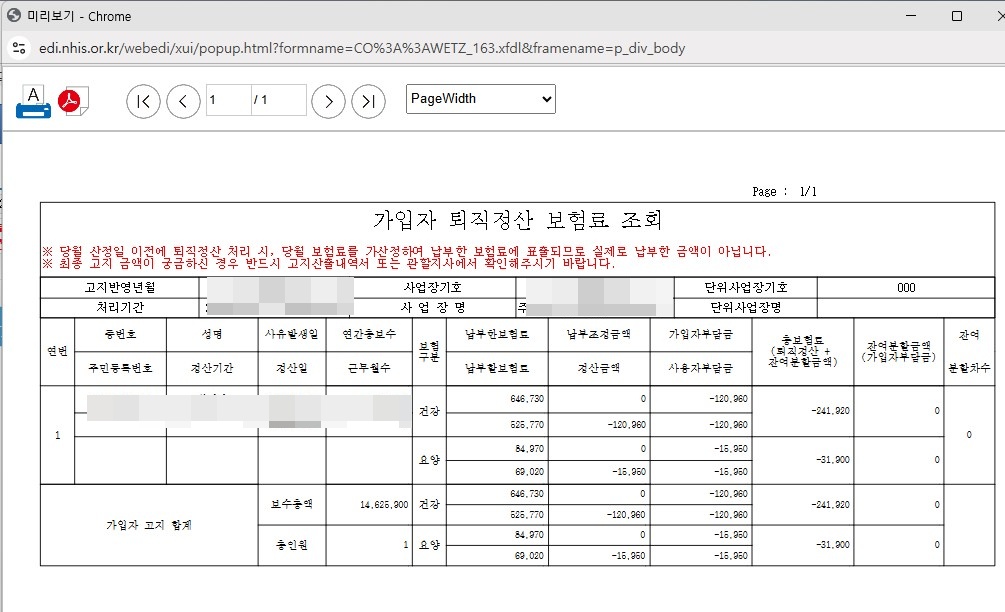Click the 사유발생일 column header
The image size is (1005, 612).
tap(292, 334)
